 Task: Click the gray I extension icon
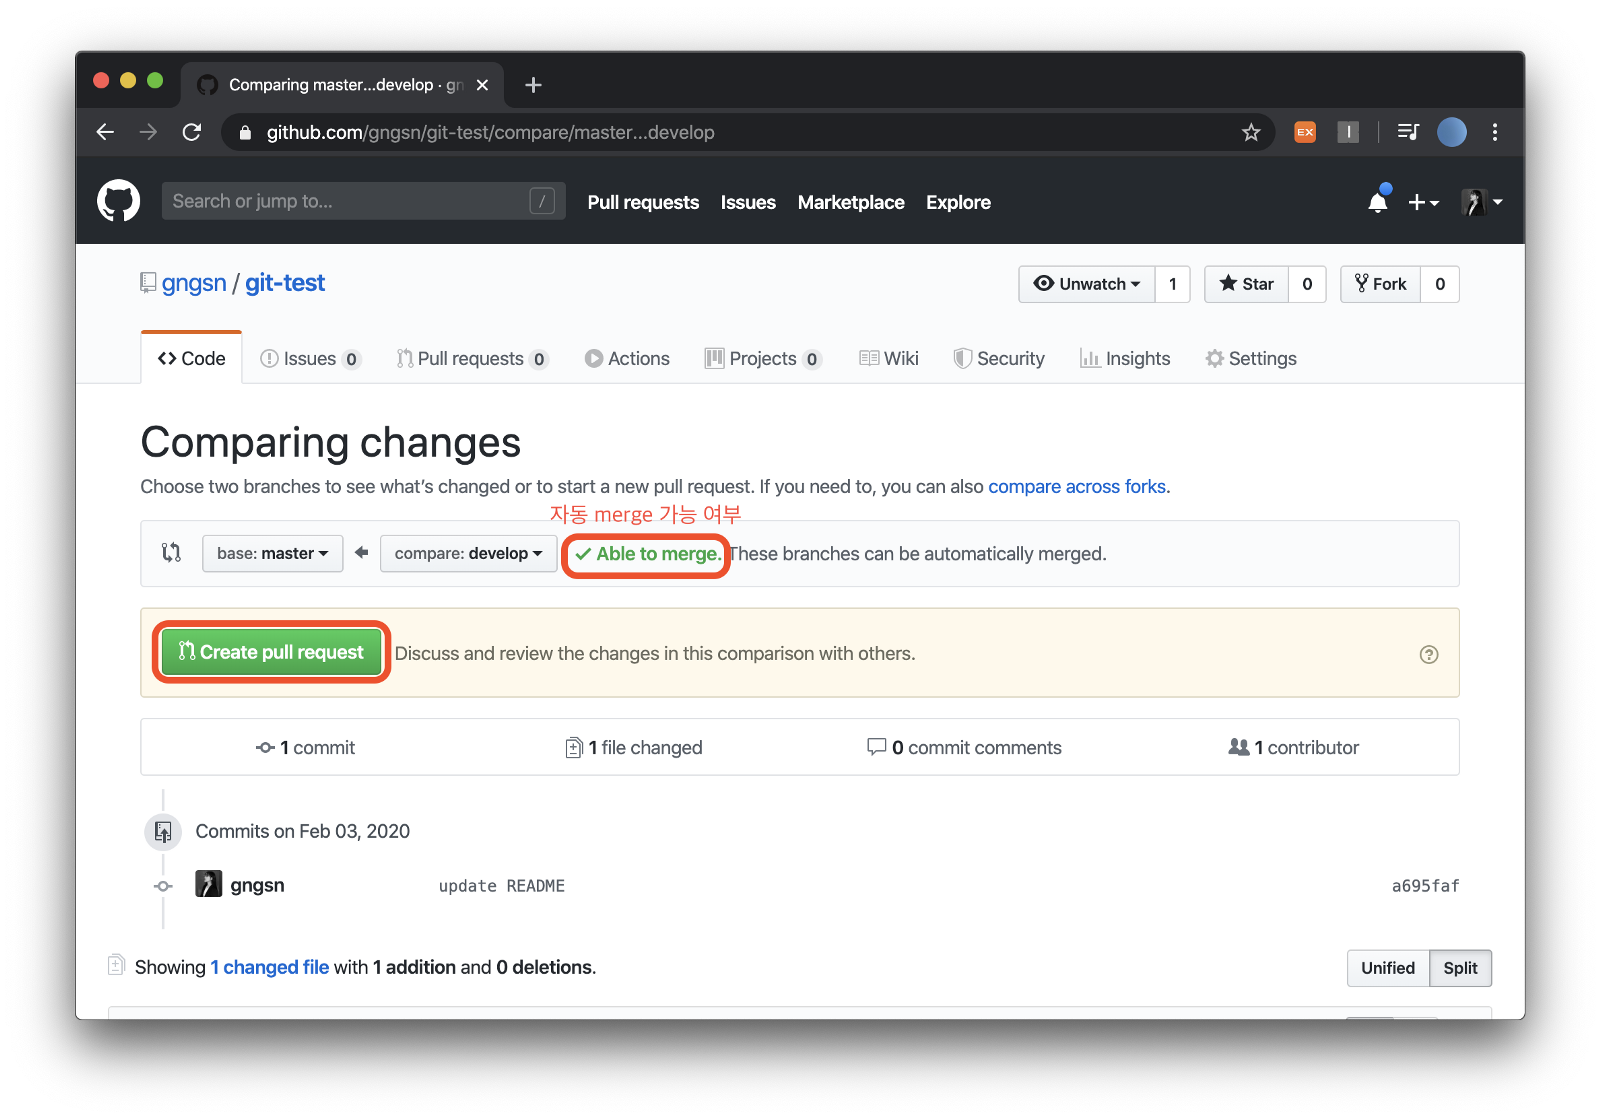(1348, 132)
